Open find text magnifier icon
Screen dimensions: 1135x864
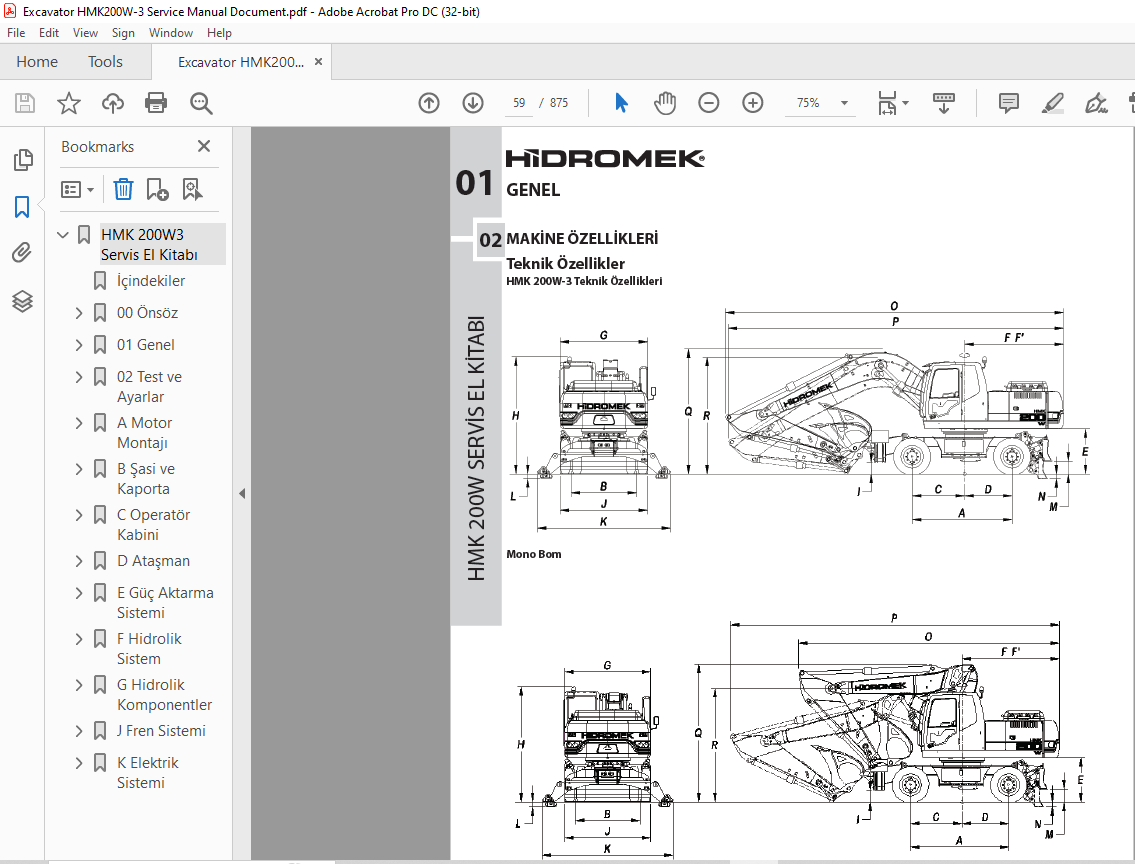[201, 103]
